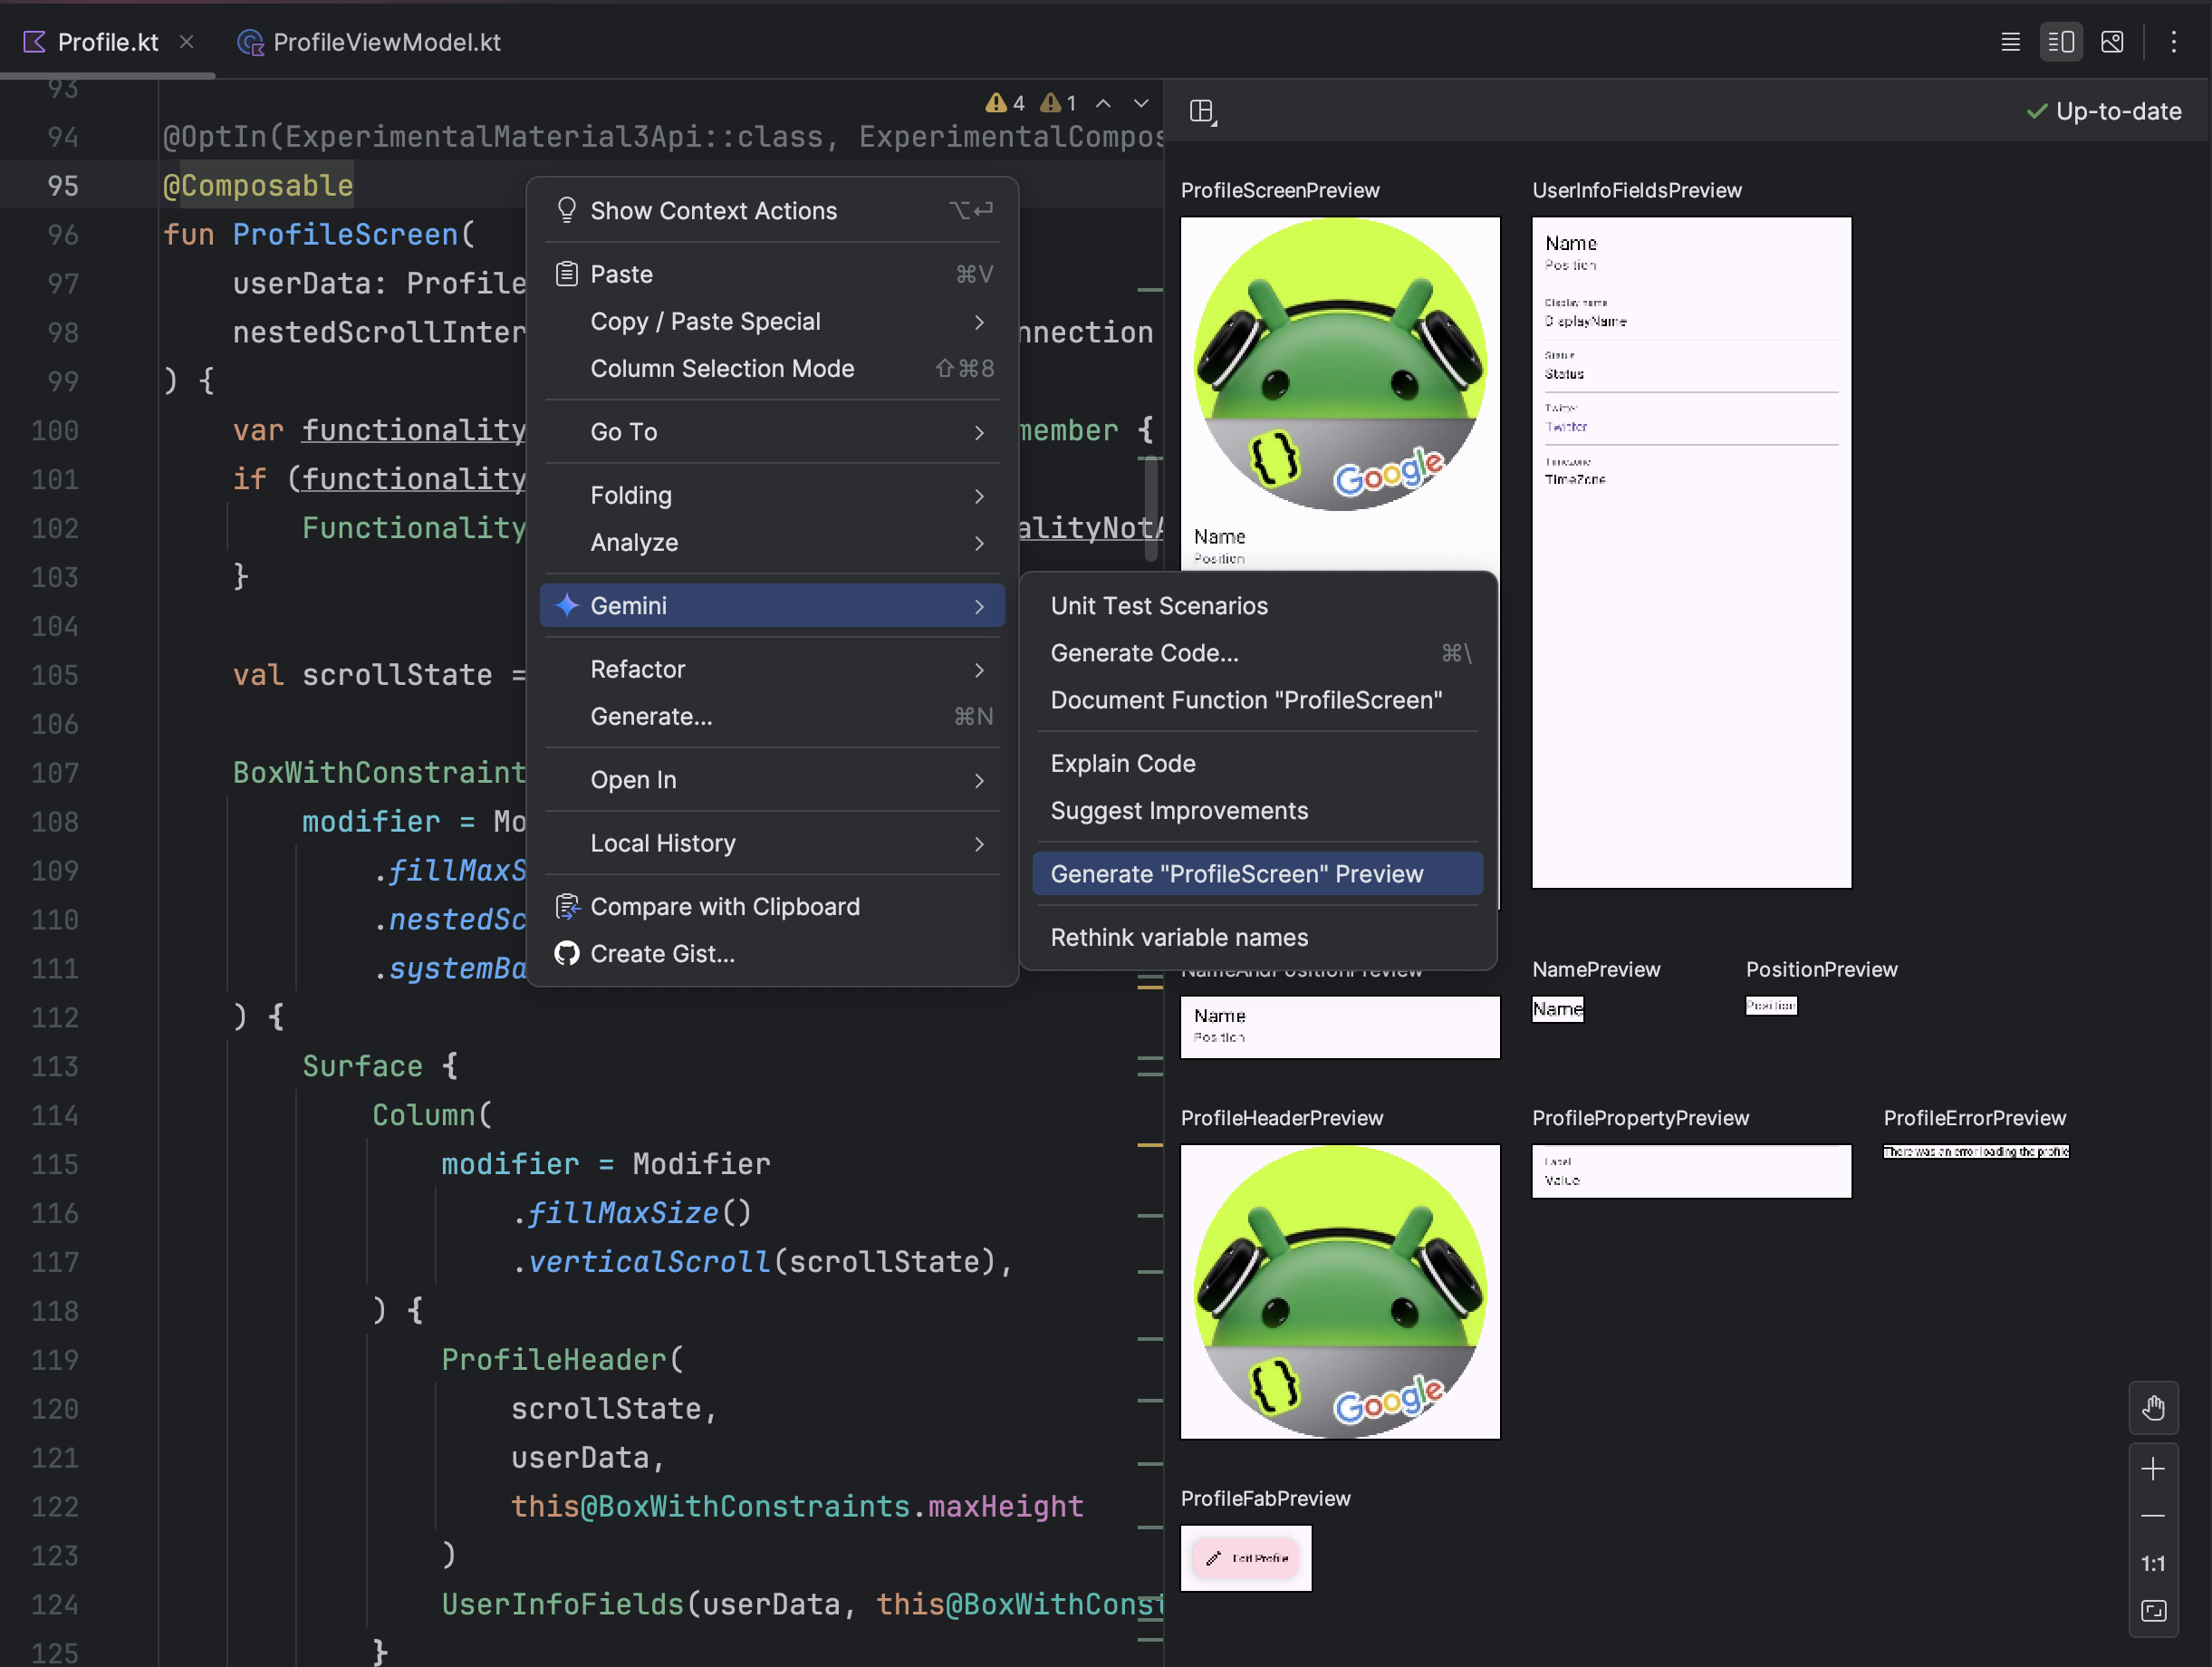Select 'Suggest Improvements' option
The height and width of the screenshot is (1667, 2212).
click(1179, 809)
